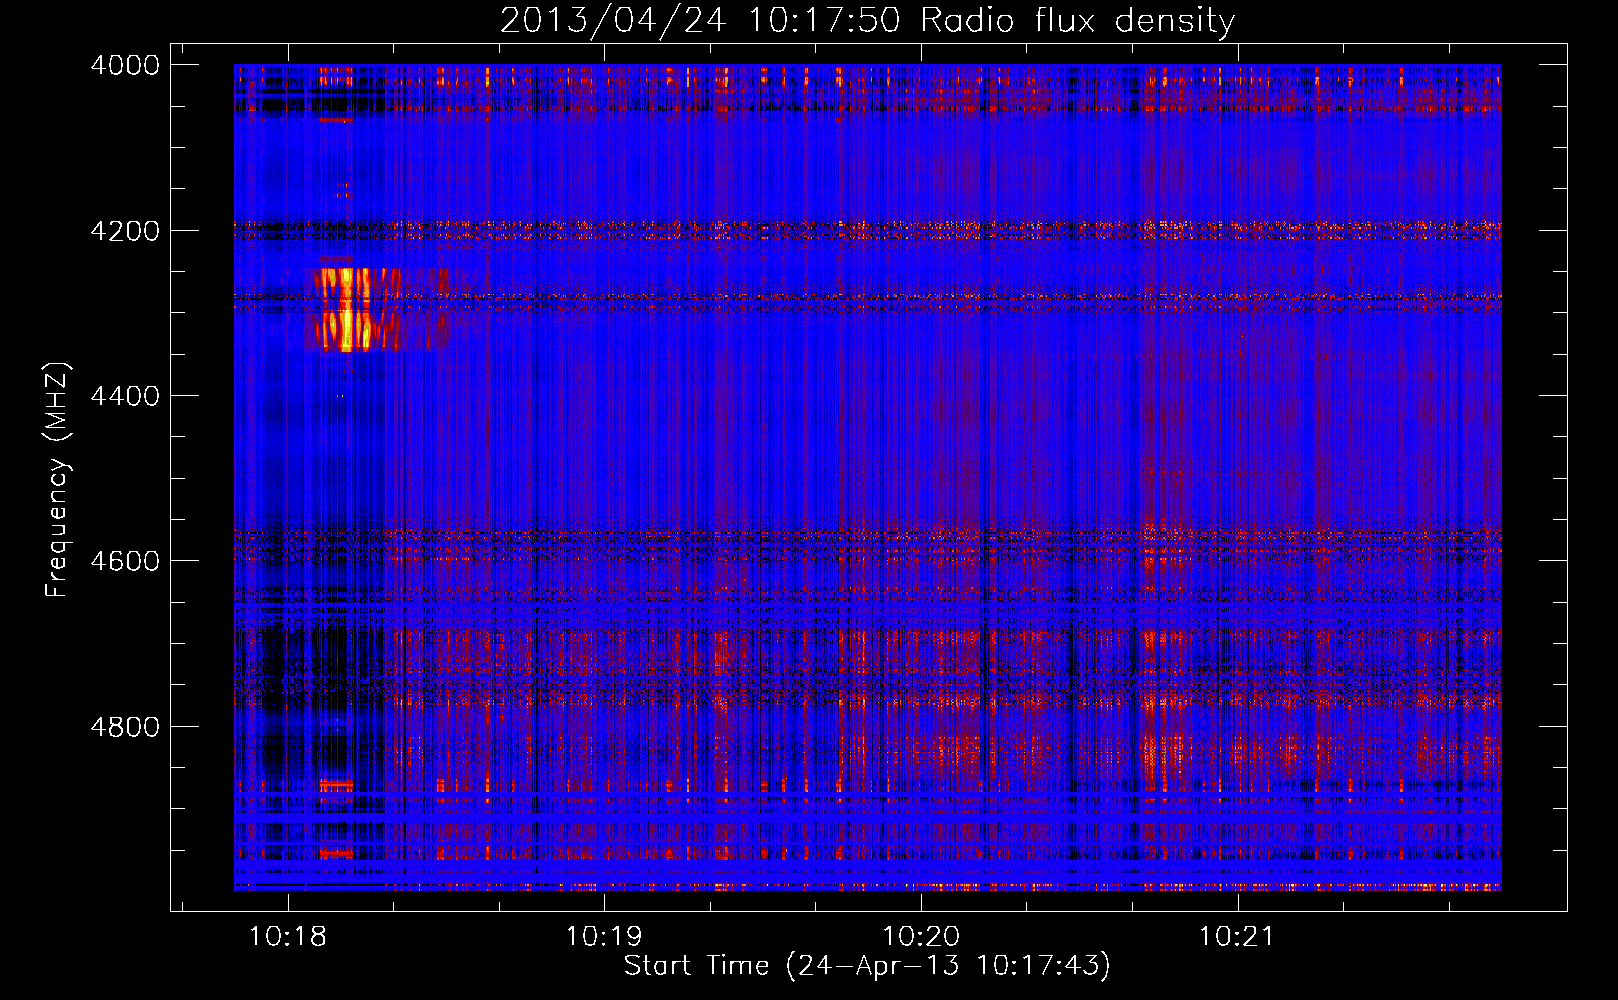Click the plot title '2013/04/24 10:17:50 Radio flux density'

point(867,20)
